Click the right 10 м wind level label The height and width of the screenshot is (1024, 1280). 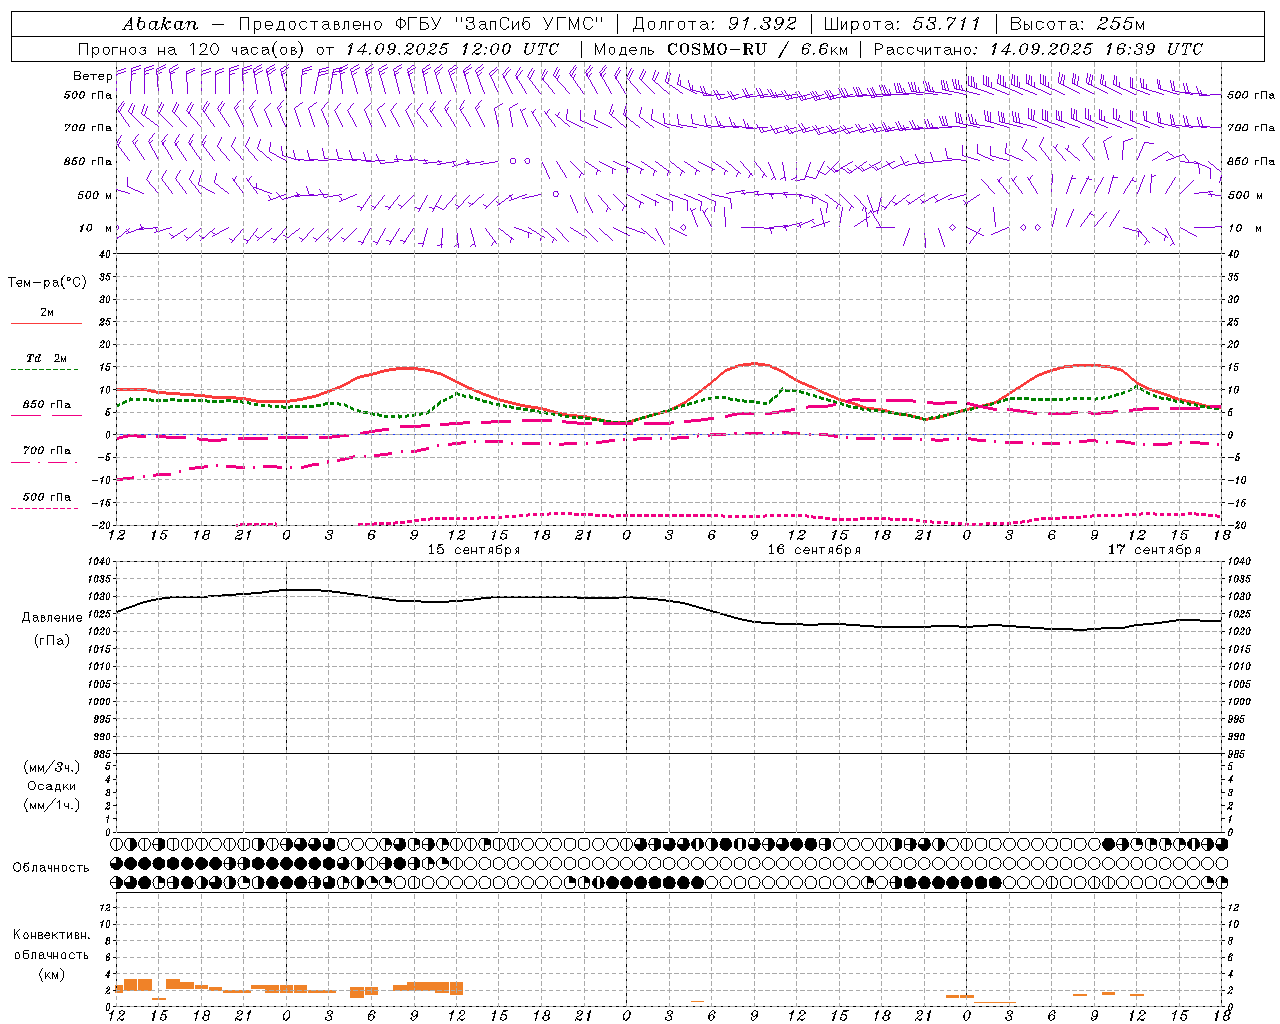pyautogui.click(x=1245, y=228)
